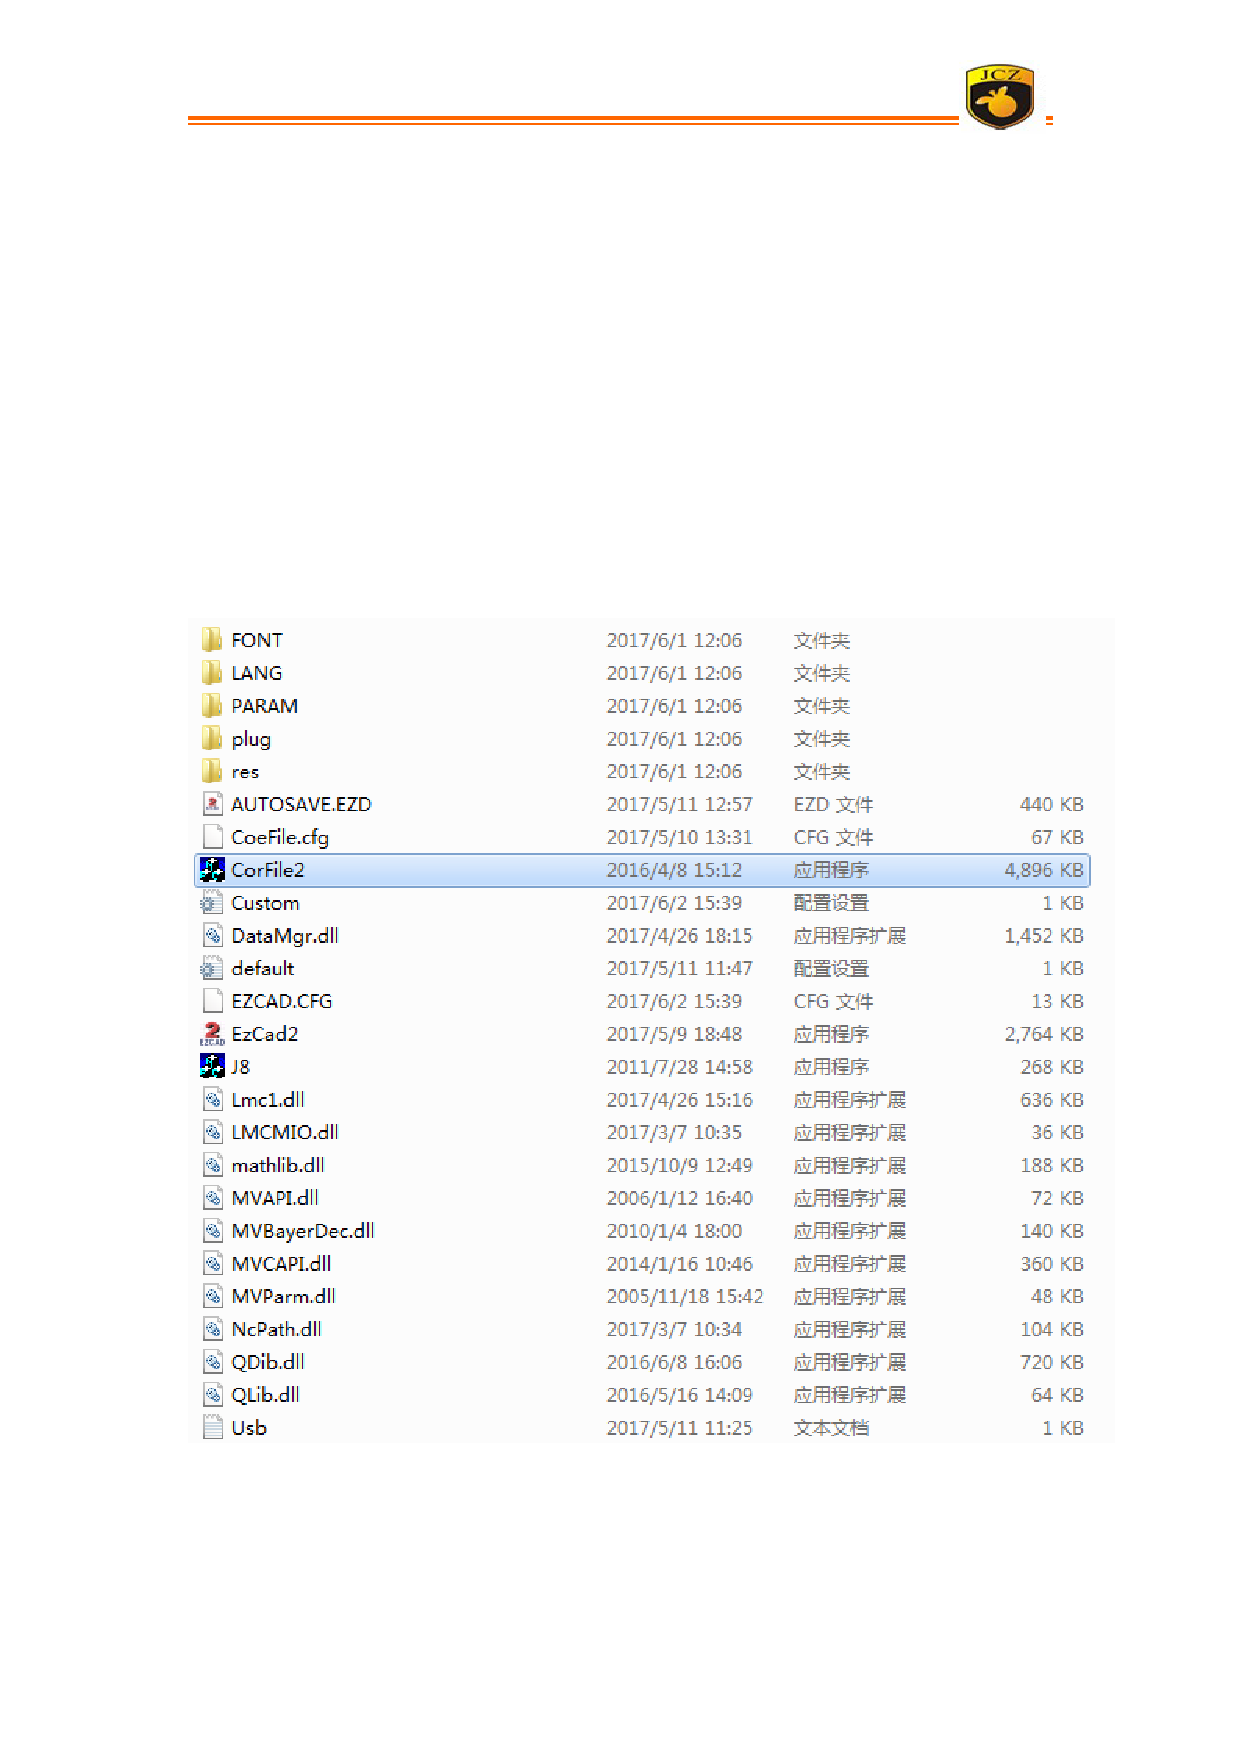Select the plug folder icon
Image resolution: width=1240 pixels, height=1754 pixels.
click(x=212, y=739)
